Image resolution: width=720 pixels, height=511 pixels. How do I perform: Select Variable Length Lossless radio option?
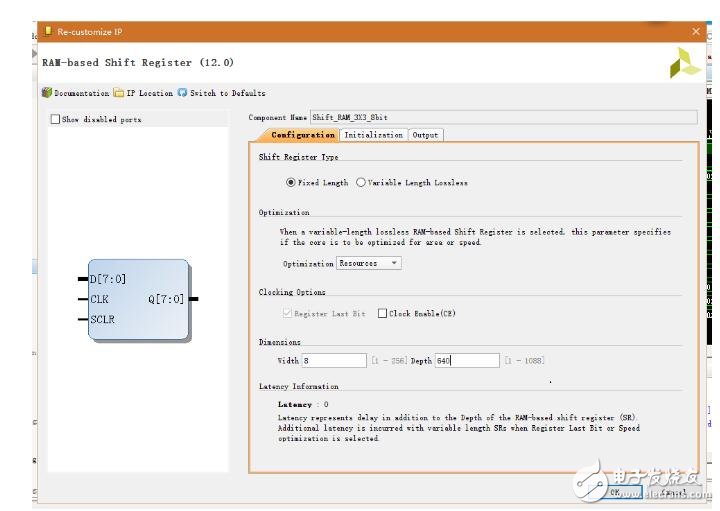coord(361,182)
